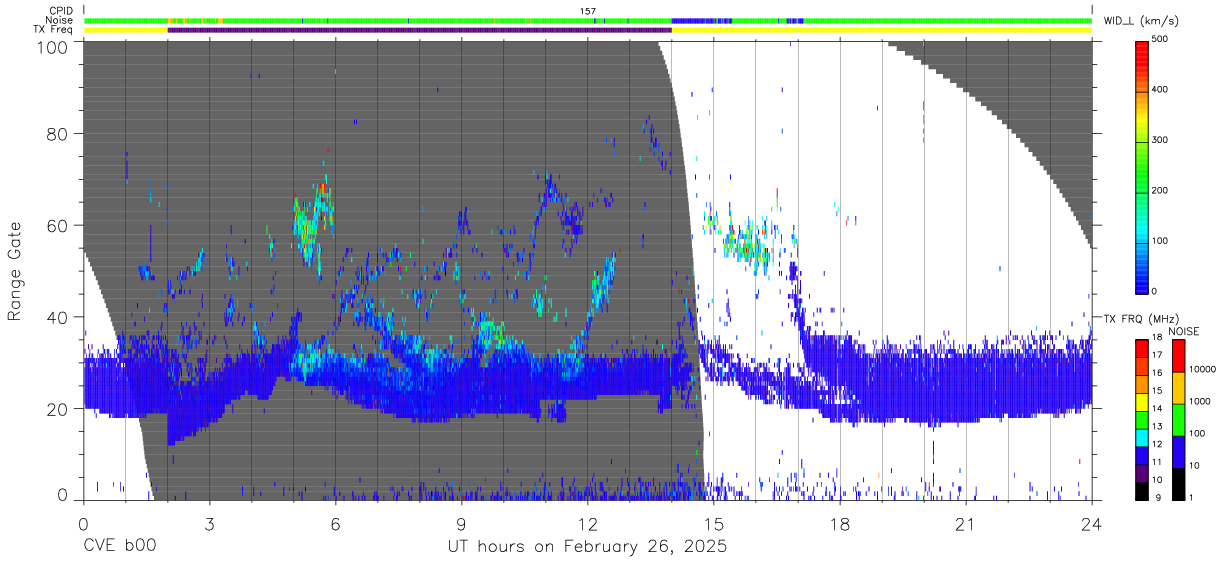
Task: Click the '9' hour tick on the time axis
Action: click(461, 523)
